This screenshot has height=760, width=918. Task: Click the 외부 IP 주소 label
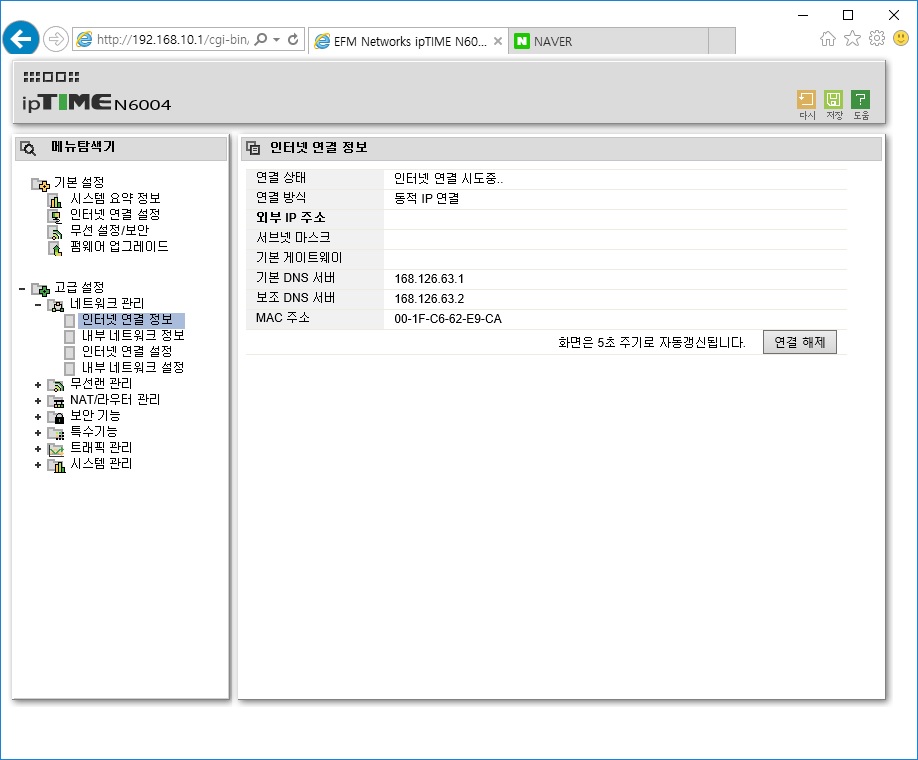coord(290,217)
